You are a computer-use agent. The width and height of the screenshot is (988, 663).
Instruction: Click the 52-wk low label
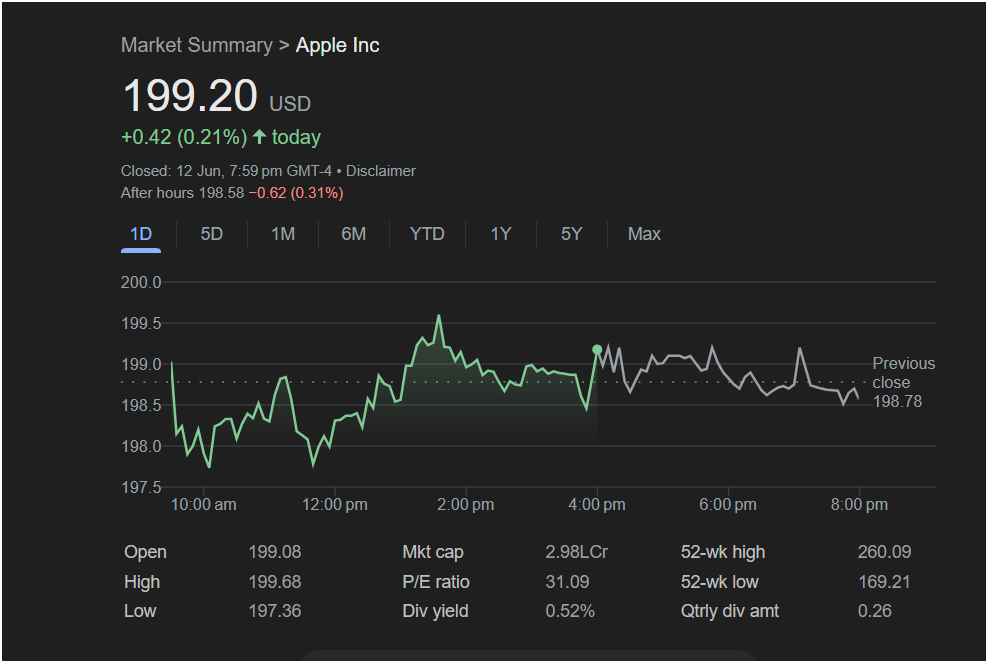click(720, 582)
